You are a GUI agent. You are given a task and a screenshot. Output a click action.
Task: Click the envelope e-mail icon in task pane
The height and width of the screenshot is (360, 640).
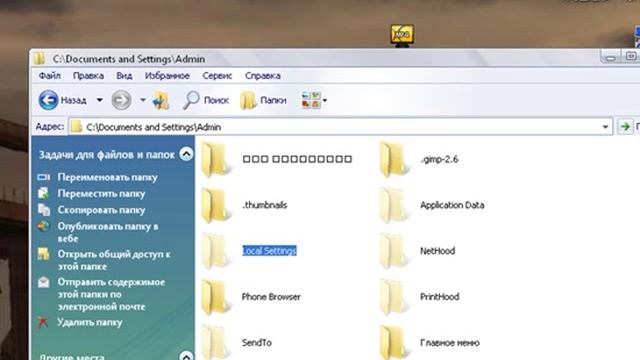[x=44, y=282]
